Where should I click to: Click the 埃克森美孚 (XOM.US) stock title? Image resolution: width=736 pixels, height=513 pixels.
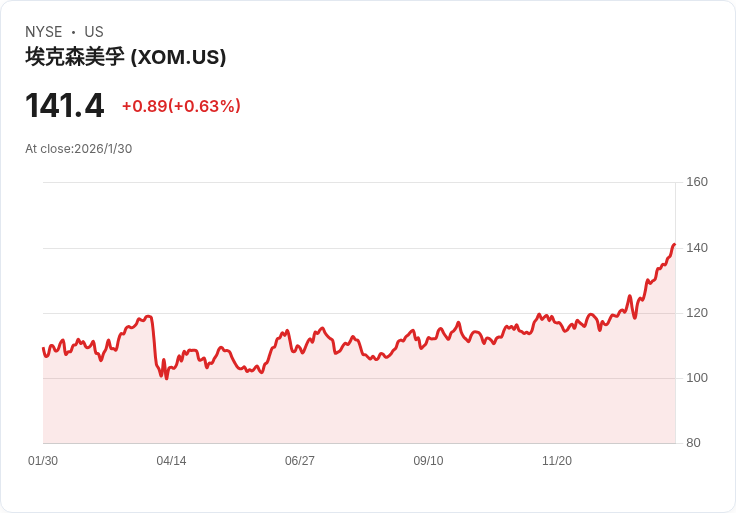[x=126, y=57]
